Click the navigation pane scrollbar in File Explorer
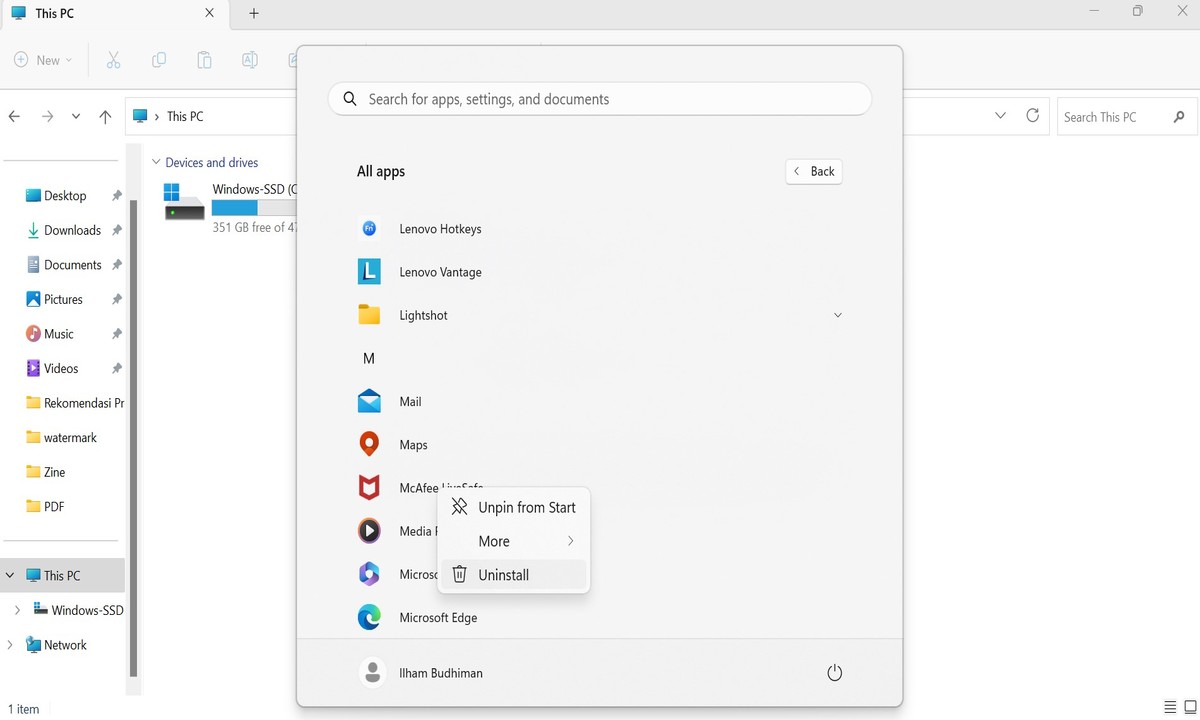The width and height of the screenshot is (1200, 720). tap(133, 437)
